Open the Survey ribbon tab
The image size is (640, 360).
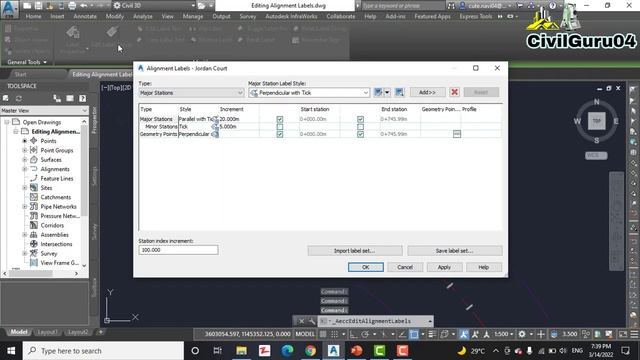[x=247, y=16]
